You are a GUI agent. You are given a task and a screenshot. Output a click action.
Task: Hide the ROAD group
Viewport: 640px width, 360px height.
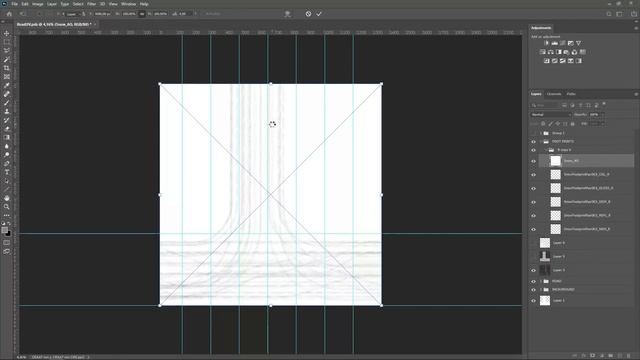533,281
